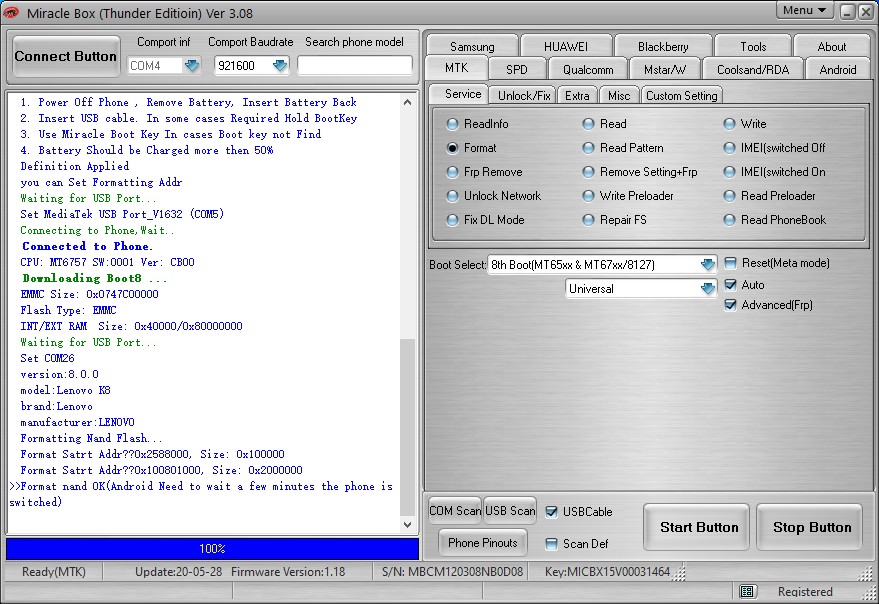Screen dimensions: 879x604
Task: Toggle the Scan Def checkbox
Action: pyautogui.click(x=552, y=543)
